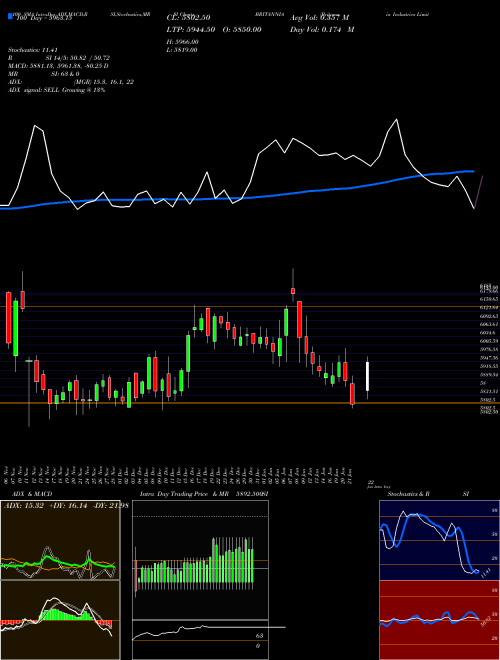The width and height of the screenshot is (500, 660).
Task: Click the white latest intraday candle
Action: pos(367,376)
